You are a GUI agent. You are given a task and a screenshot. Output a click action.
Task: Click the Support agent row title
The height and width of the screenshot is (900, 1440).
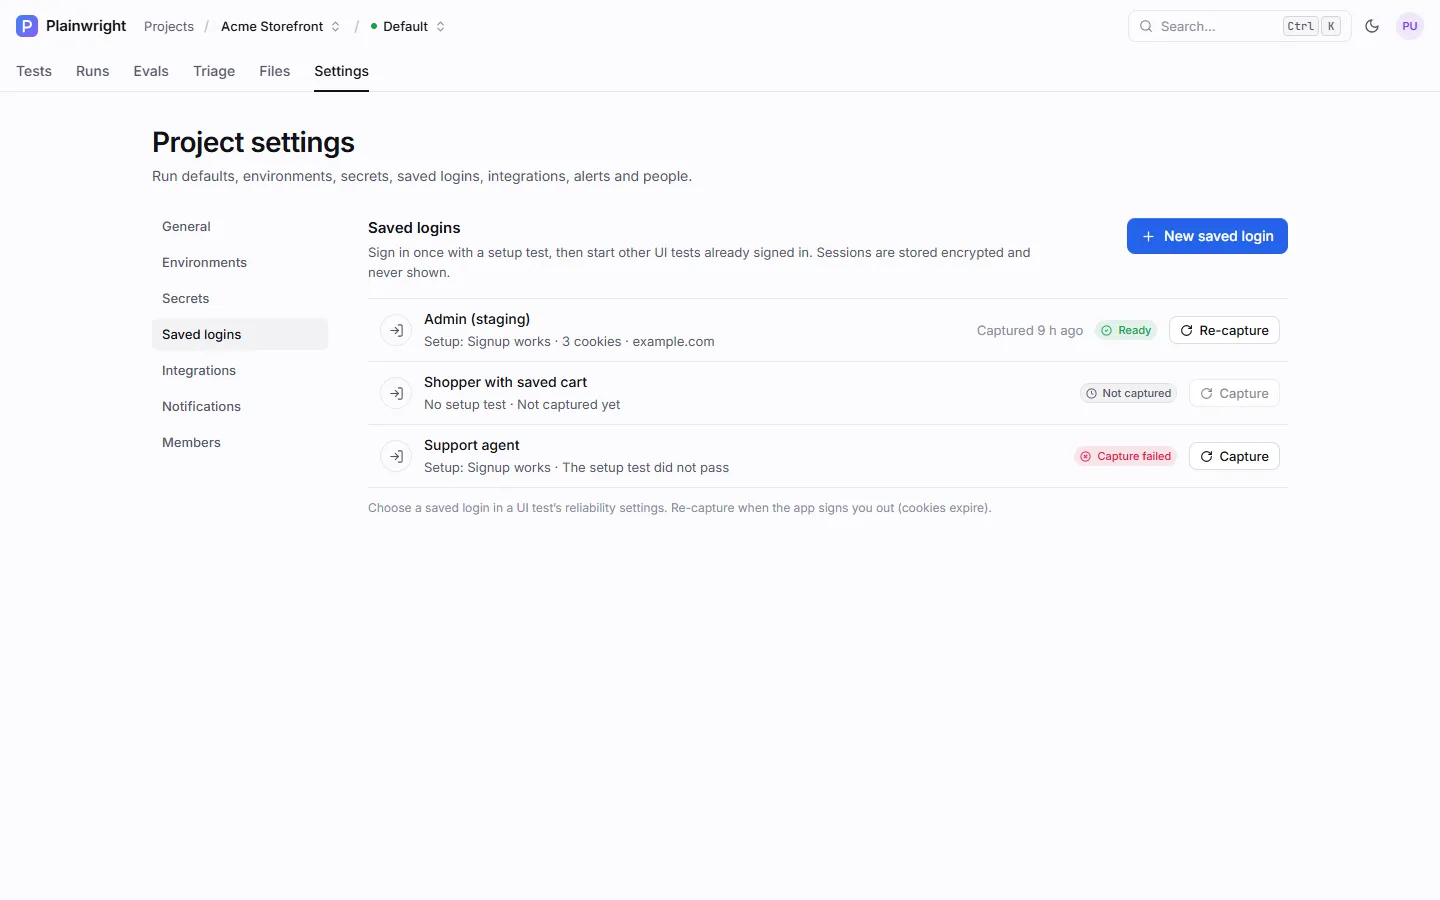tap(472, 445)
